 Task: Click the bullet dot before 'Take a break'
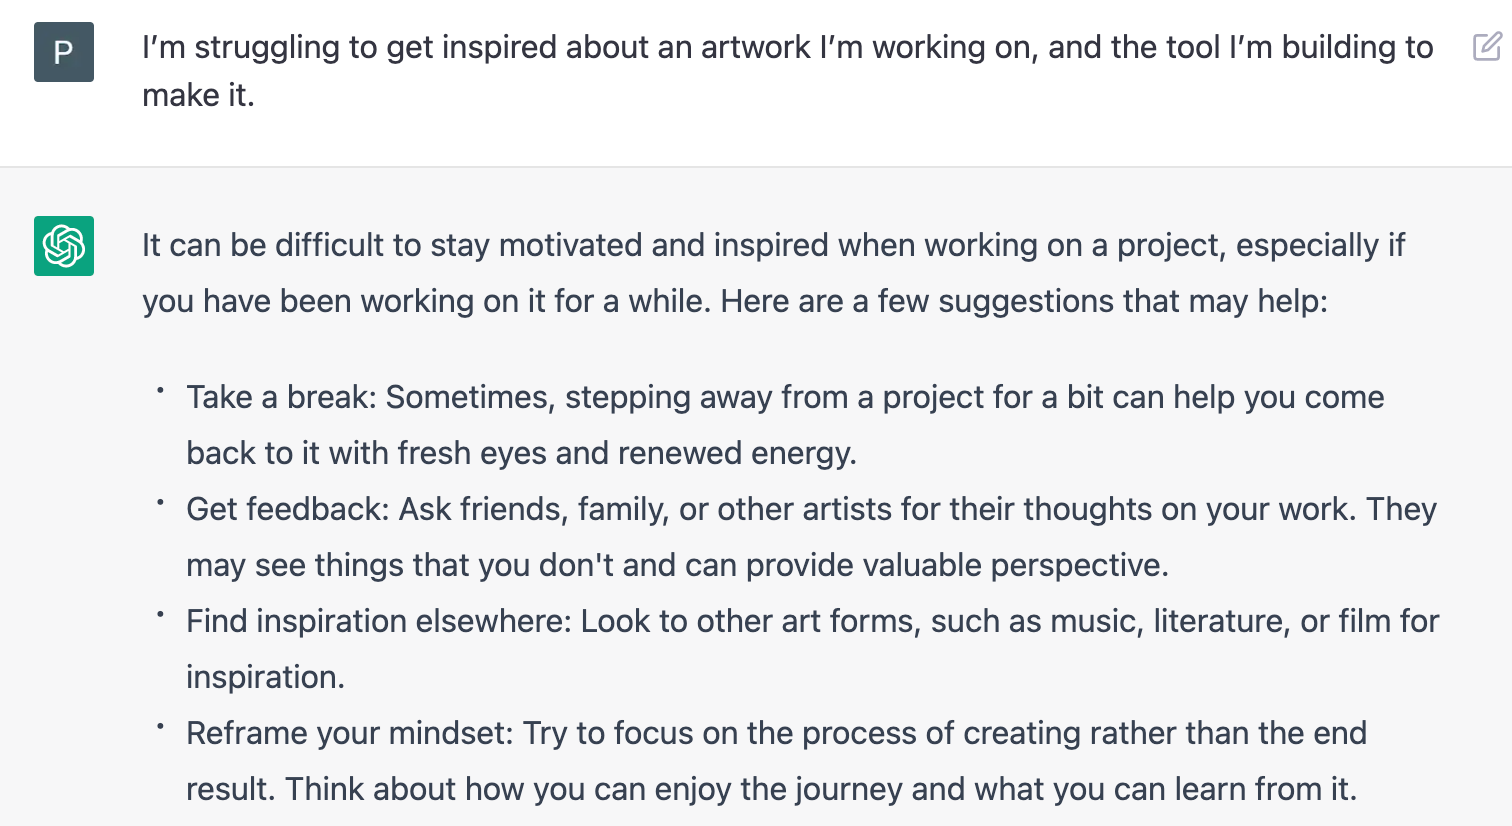click(x=160, y=390)
